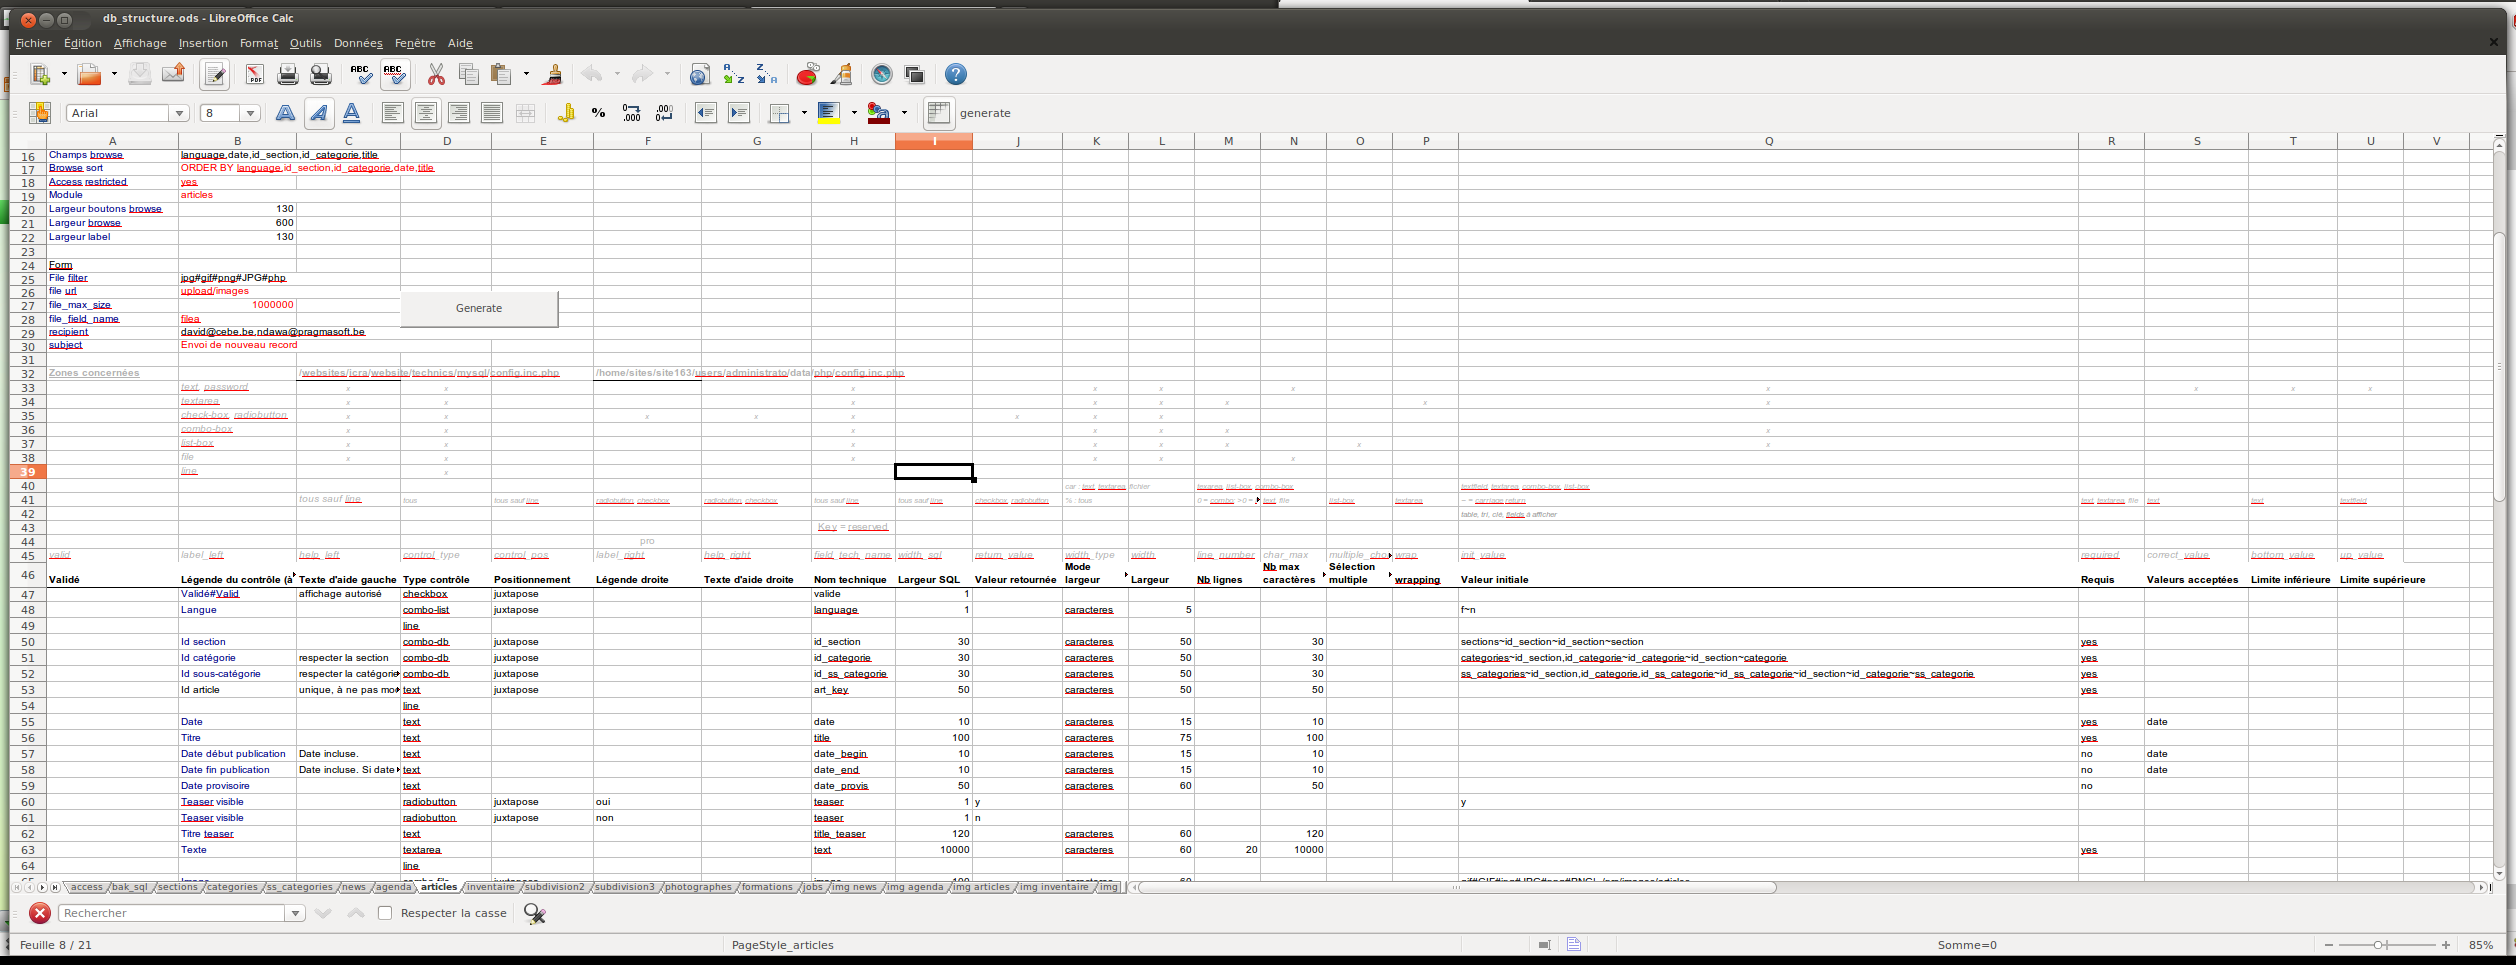This screenshot has height=965, width=2516.
Task: Justify cell text
Action: (x=492, y=113)
